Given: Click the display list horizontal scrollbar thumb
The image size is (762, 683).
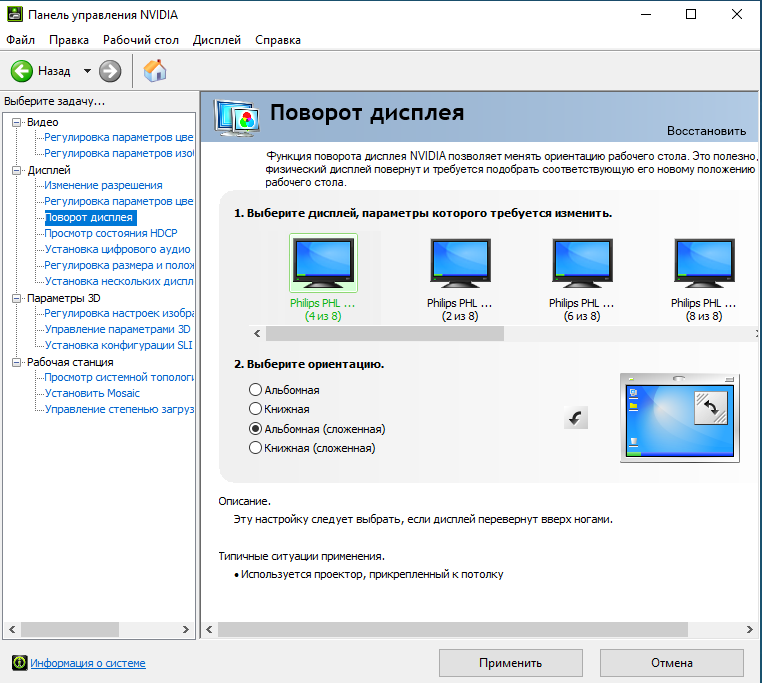Looking at the screenshot, I should click(385, 333).
